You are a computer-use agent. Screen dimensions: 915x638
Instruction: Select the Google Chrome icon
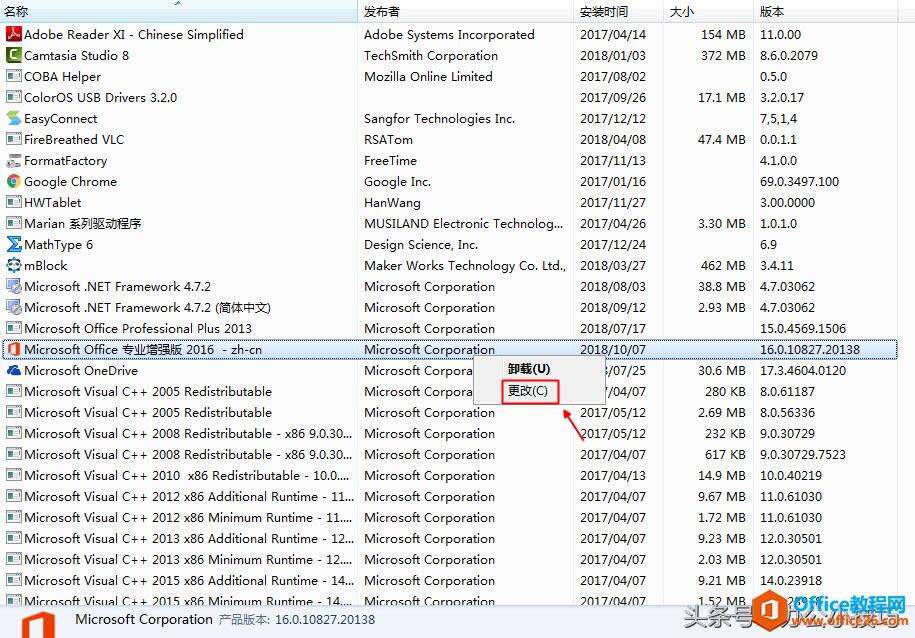click(12, 181)
